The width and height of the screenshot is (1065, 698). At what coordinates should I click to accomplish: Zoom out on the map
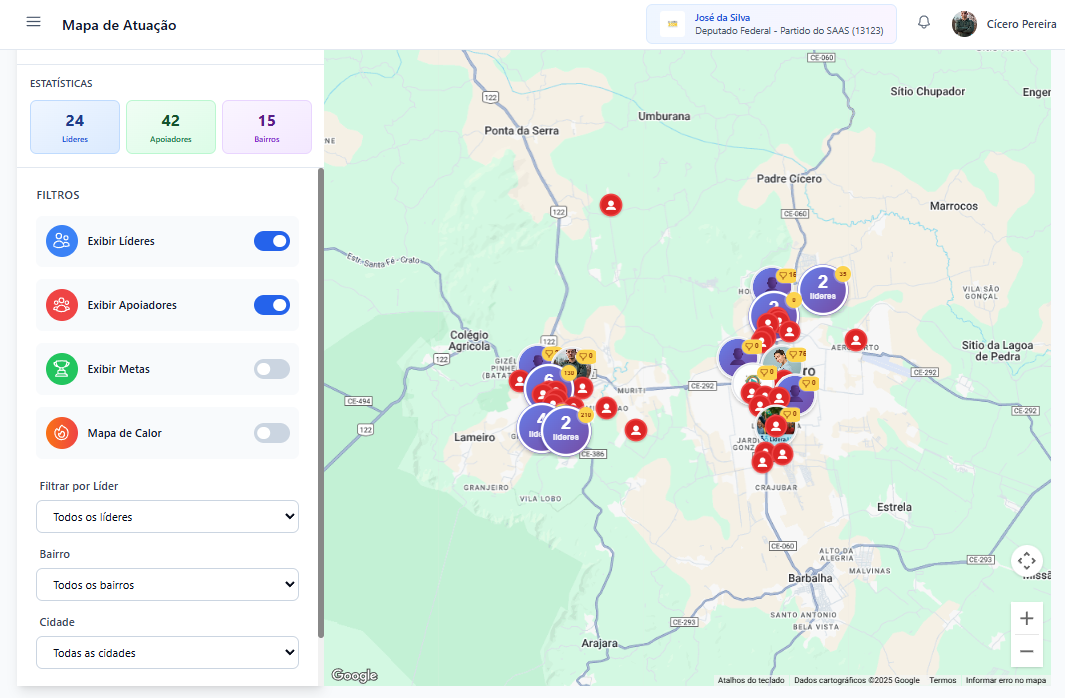pyautogui.click(x=1026, y=651)
